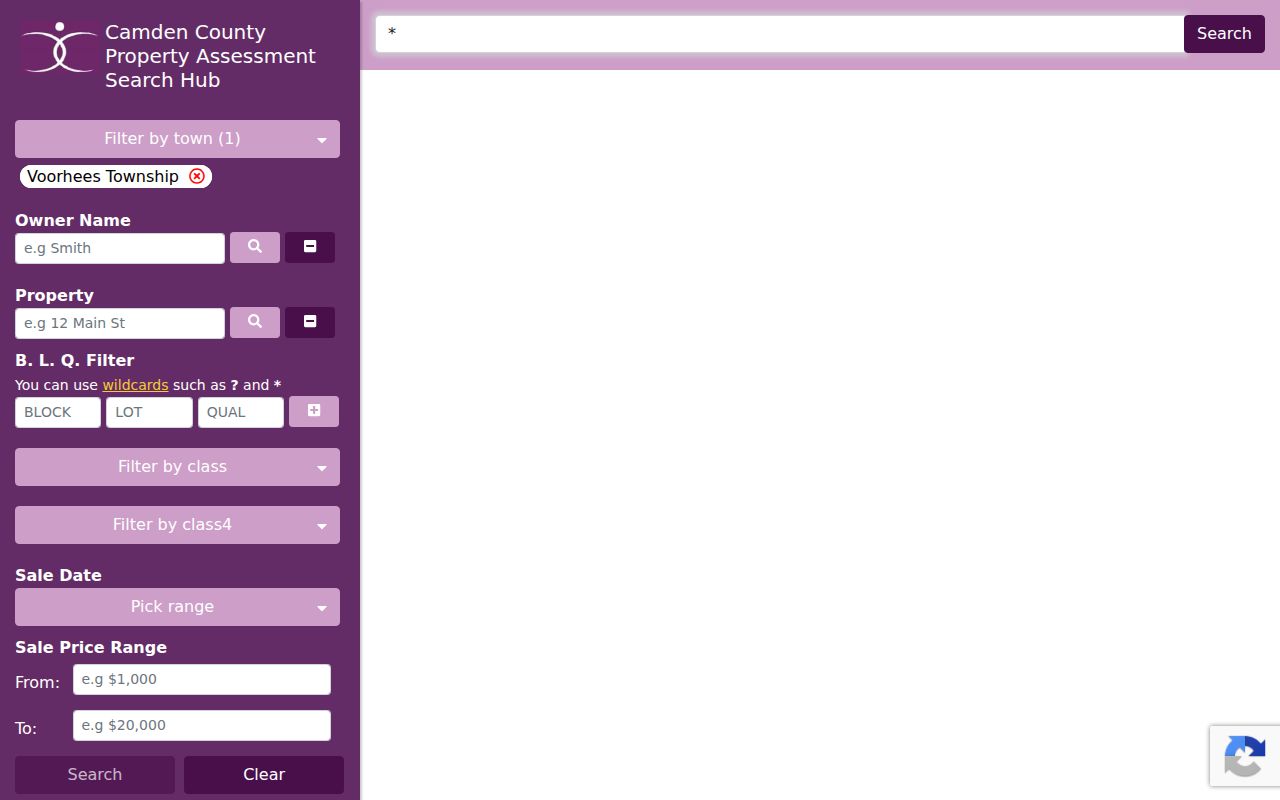Focus the Owner Name input field
Image resolution: width=1280 pixels, height=800 pixels.
120,248
